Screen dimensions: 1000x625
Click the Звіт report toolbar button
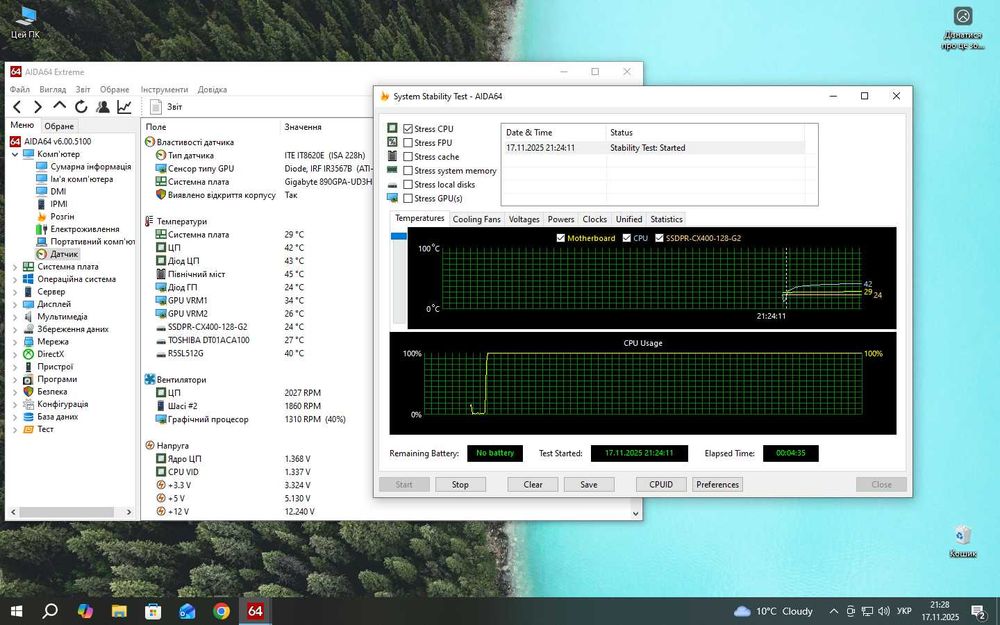[166, 107]
